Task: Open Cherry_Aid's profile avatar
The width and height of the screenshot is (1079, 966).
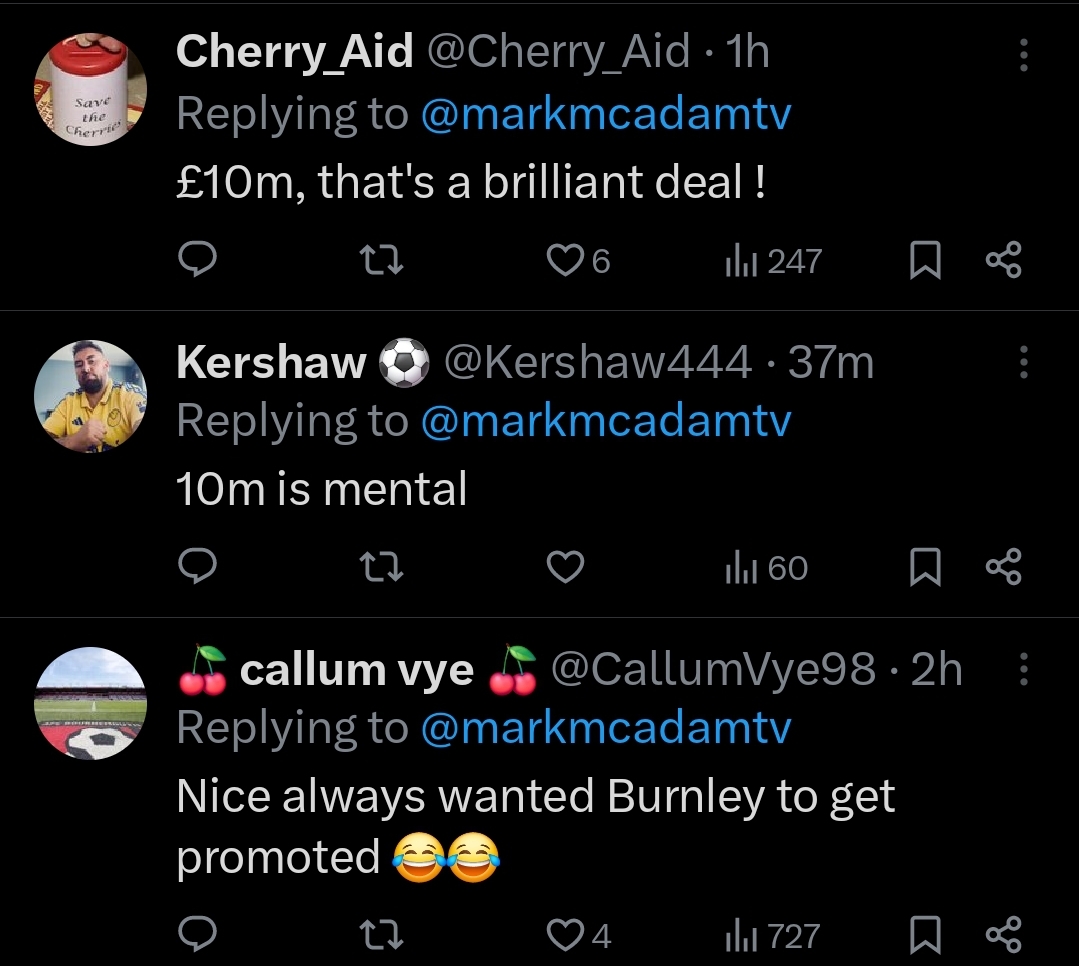Action: pos(91,90)
